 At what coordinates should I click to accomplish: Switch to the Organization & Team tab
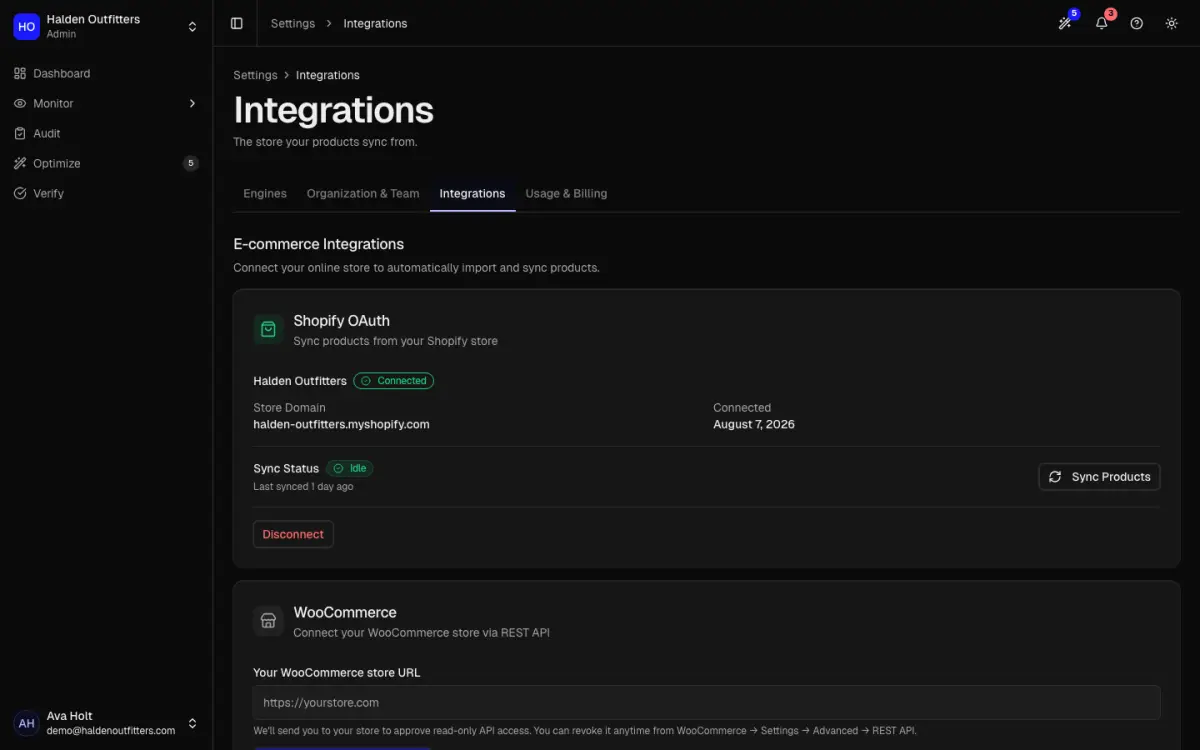point(363,193)
